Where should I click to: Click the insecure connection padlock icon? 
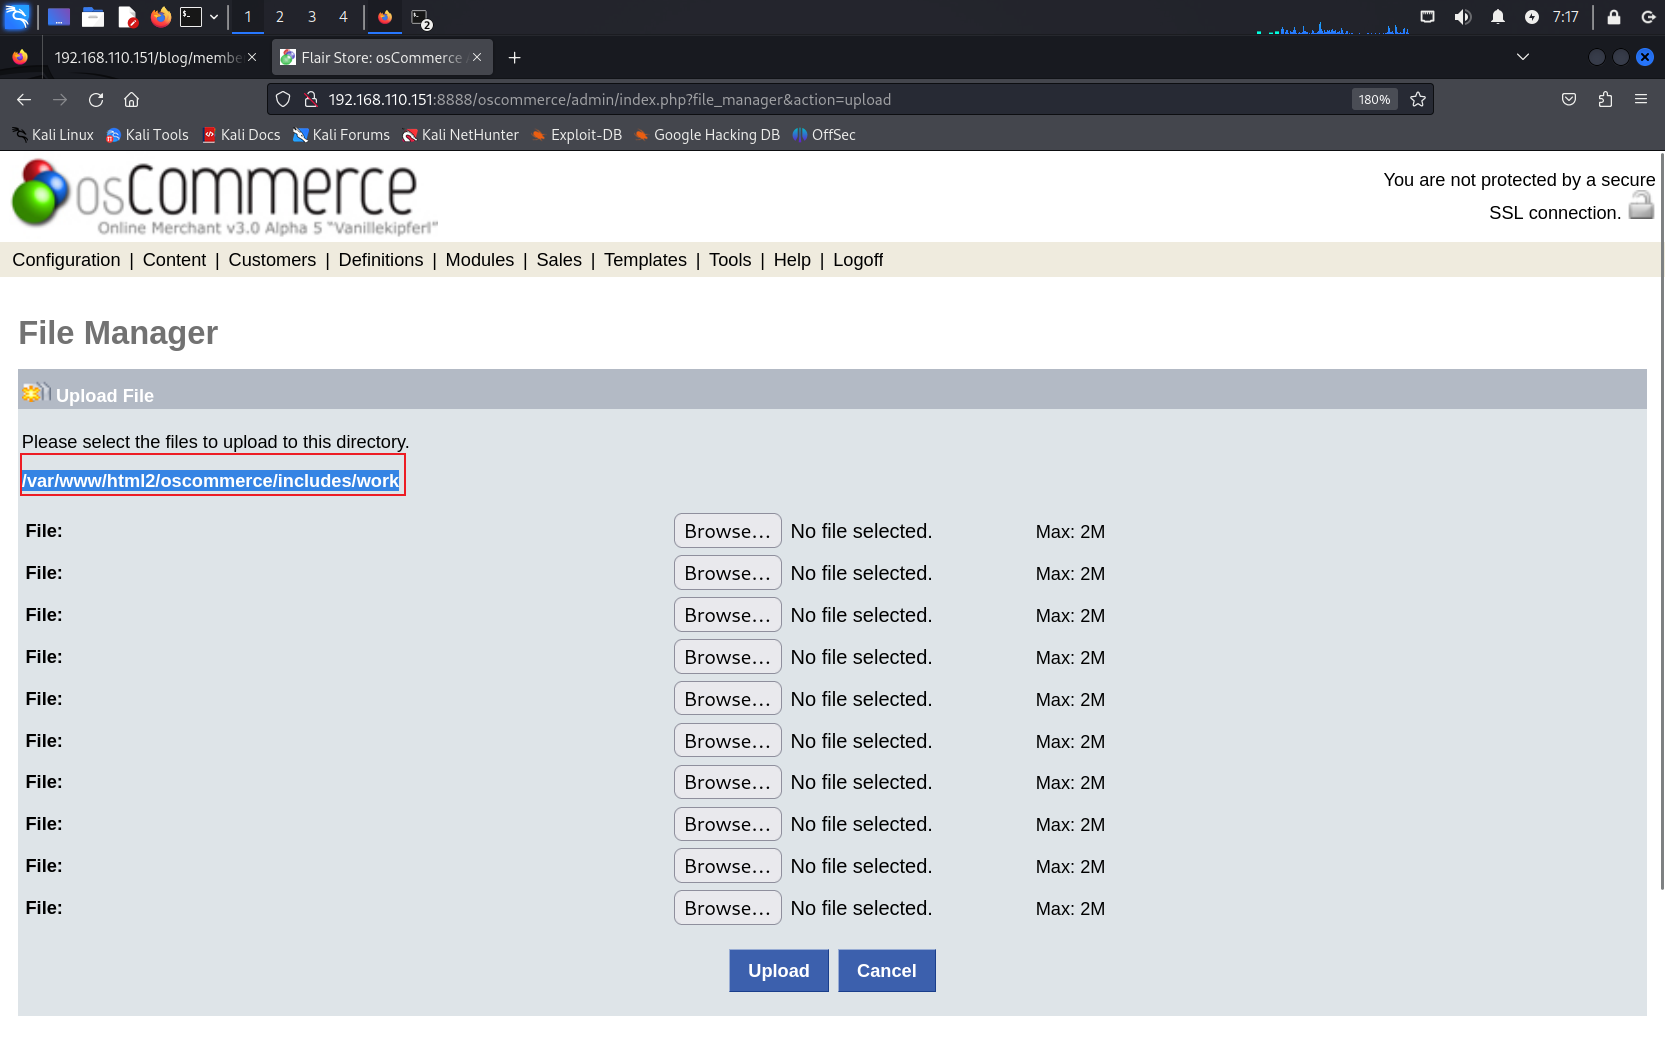(311, 100)
